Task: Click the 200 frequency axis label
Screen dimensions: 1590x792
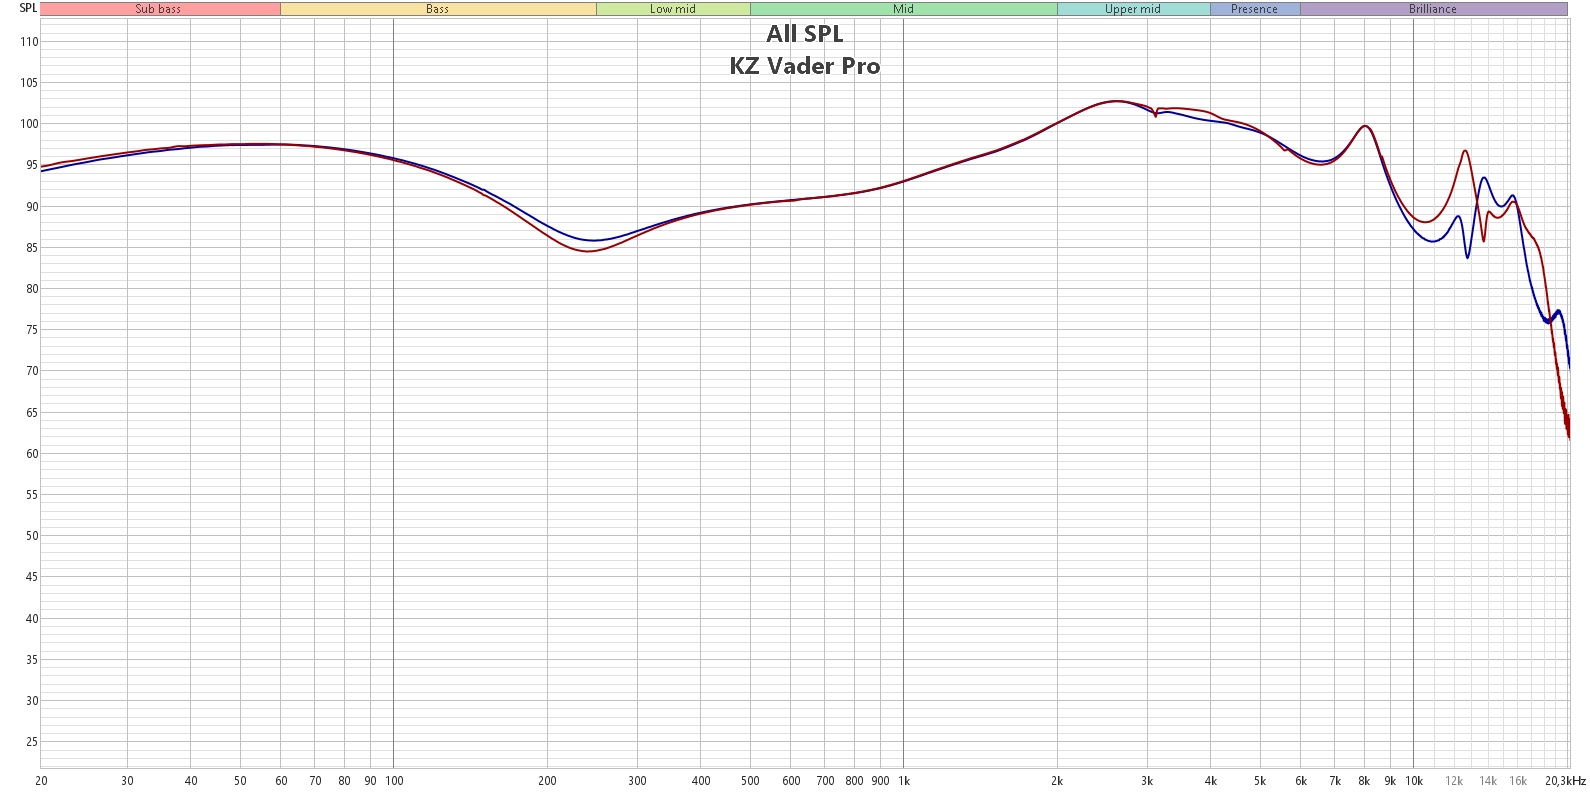Action: (547, 781)
